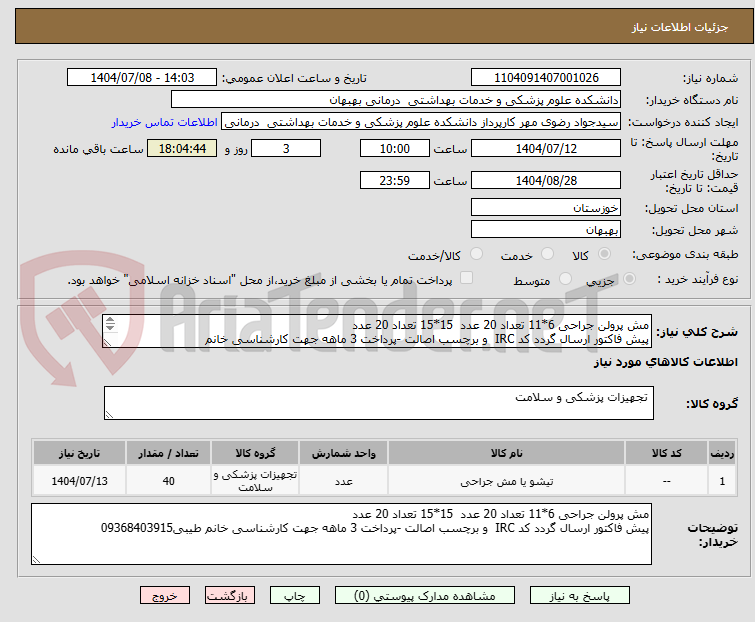755x622 pixels.
Task: Toggle the اسناد خزانه اسلامی payment checkbox
Action: coord(466,278)
